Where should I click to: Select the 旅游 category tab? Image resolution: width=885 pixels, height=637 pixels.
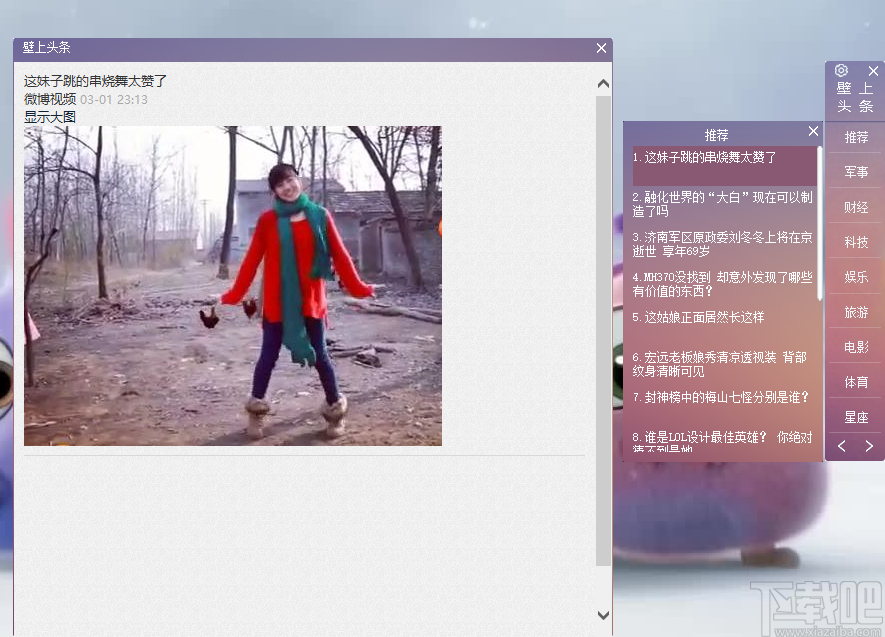pyautogui.click(x=856, y=312)
